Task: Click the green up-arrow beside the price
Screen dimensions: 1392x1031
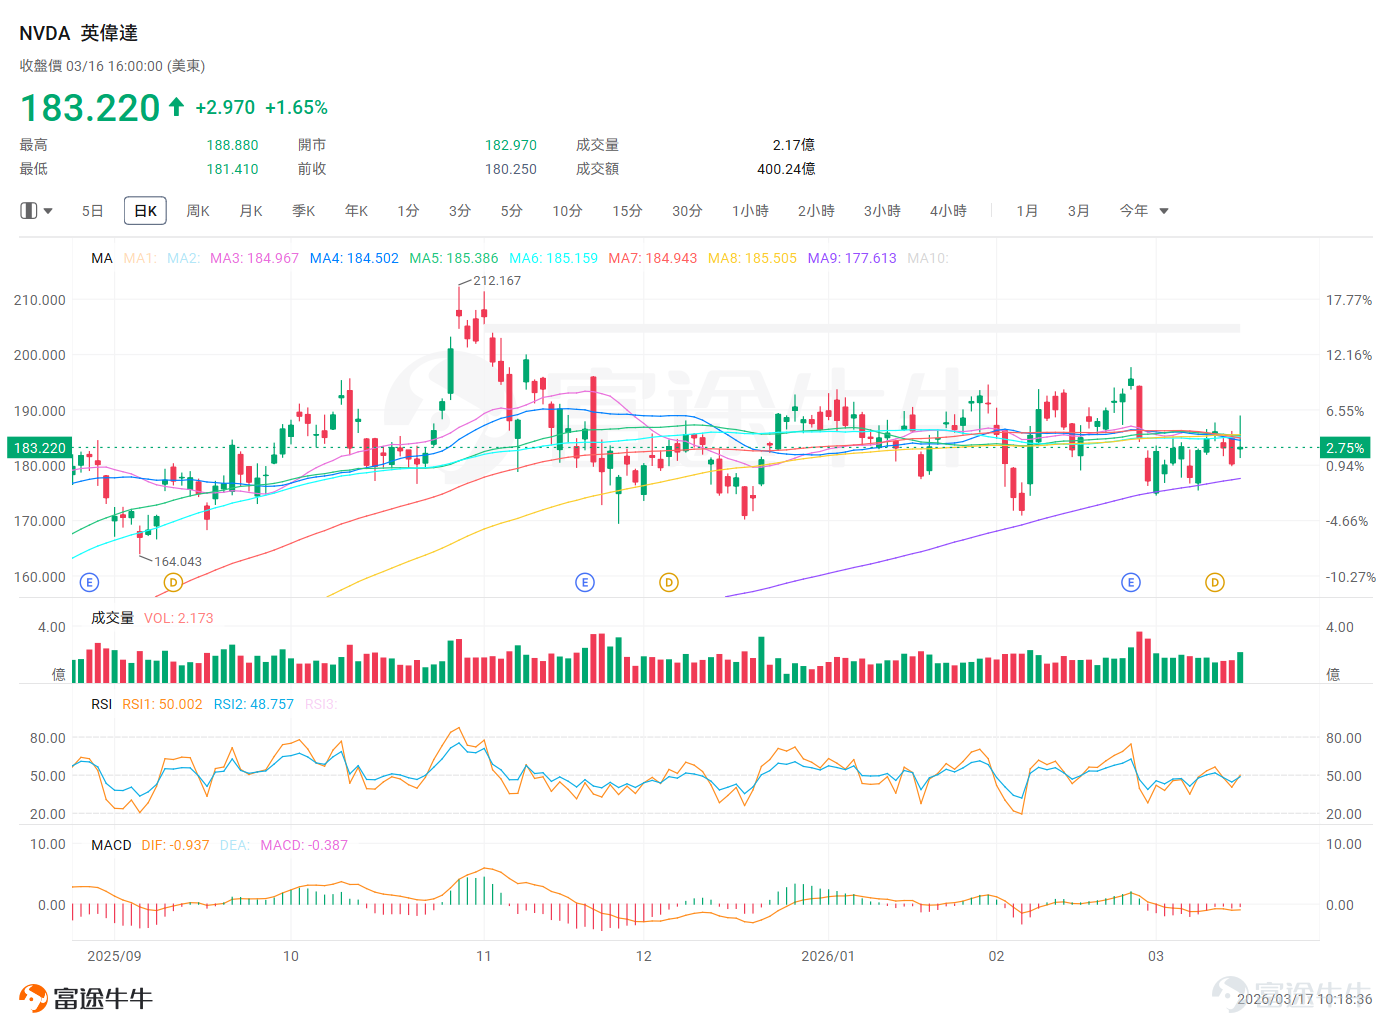Action: pyautogui.click(x=176, y=106)
